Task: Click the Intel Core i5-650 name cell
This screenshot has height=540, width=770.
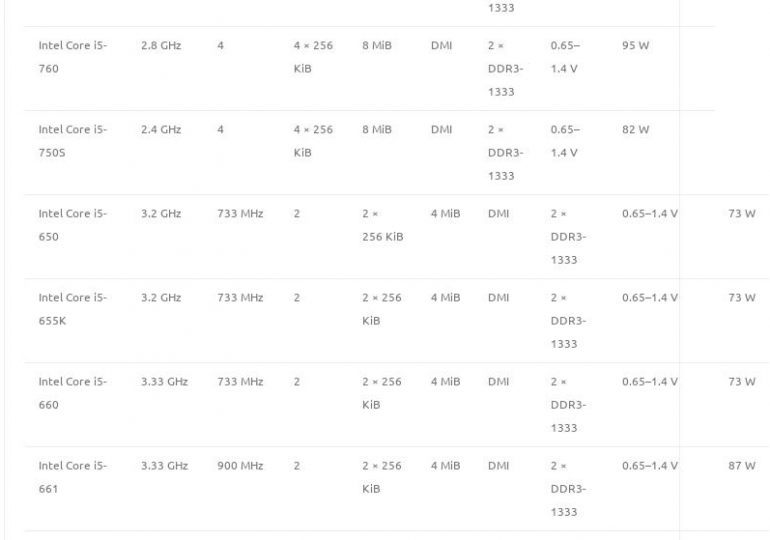Action: coord(72,225)
